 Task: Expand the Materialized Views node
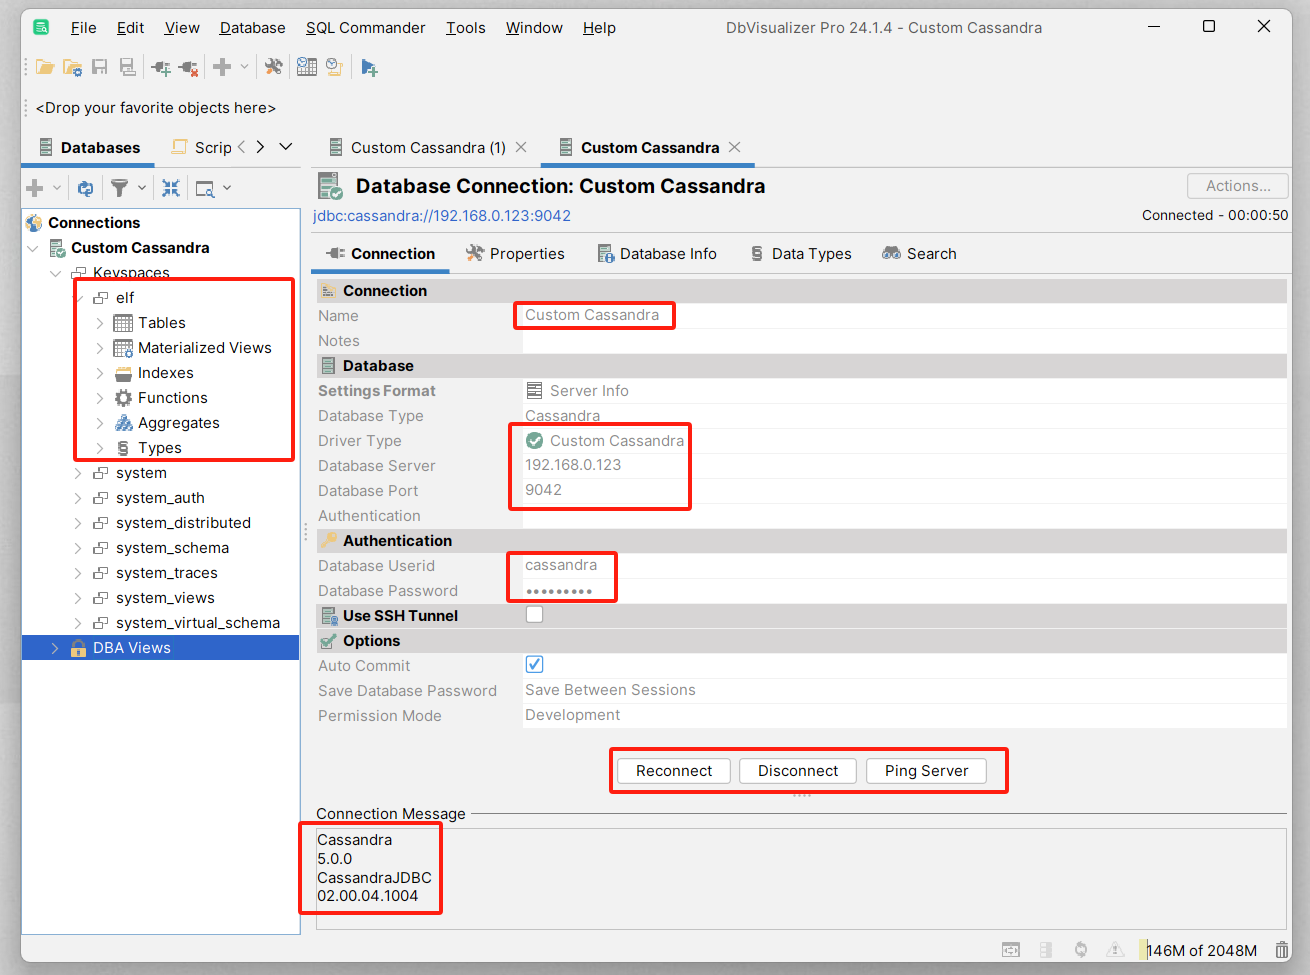(100, 348)
